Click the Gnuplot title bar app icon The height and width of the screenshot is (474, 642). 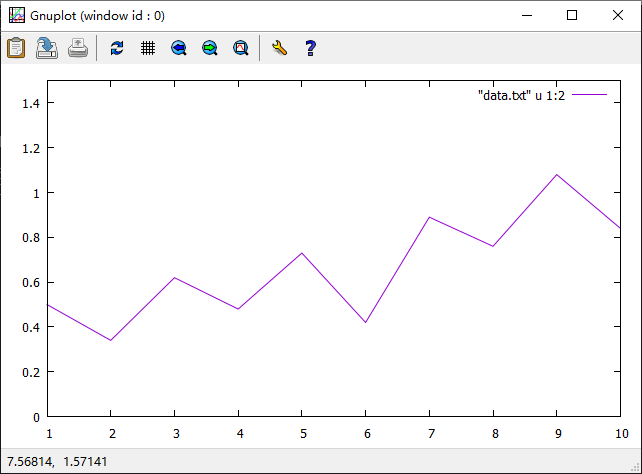click(x=17, y=16)
